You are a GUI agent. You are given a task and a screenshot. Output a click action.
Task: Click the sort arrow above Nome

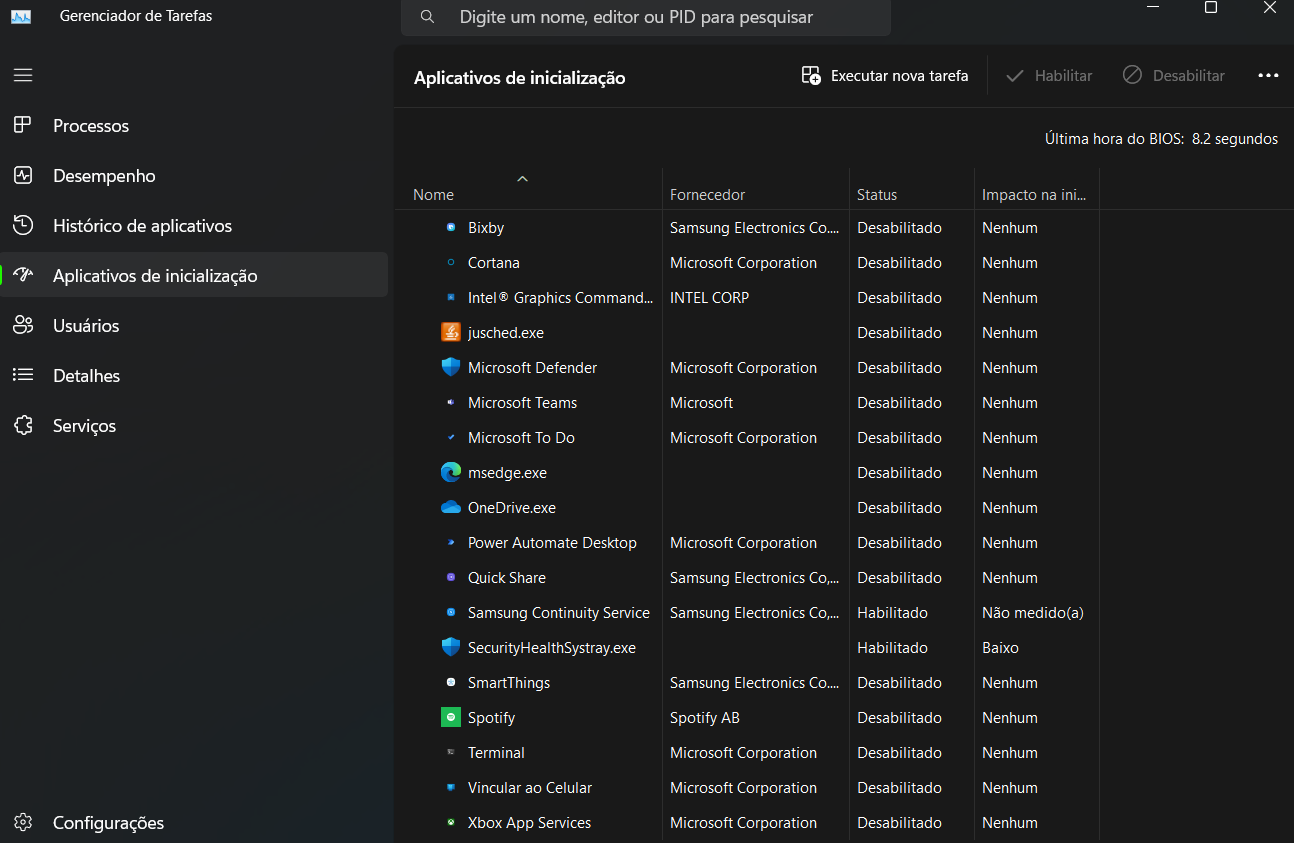tap(522, 178)
